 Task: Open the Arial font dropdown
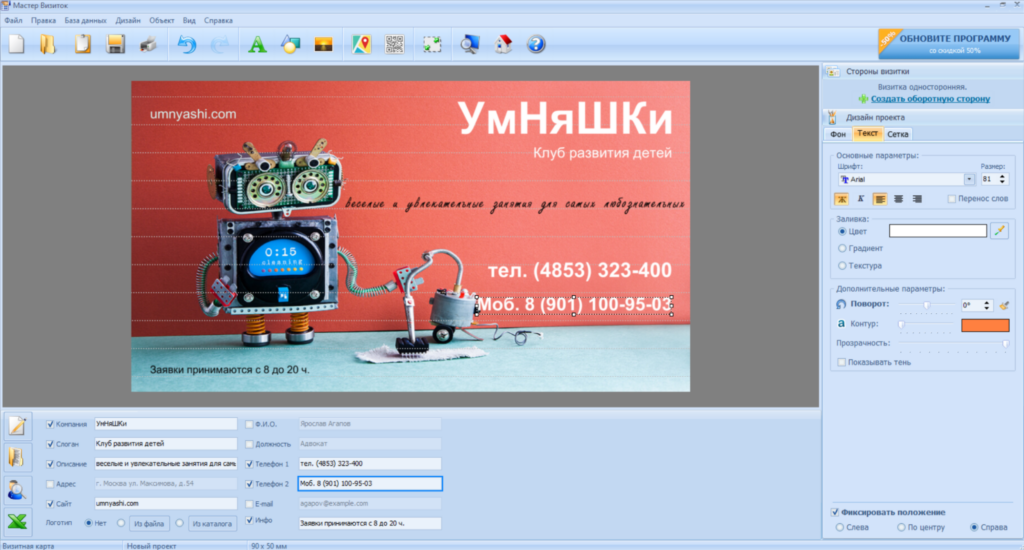[969, 179]
